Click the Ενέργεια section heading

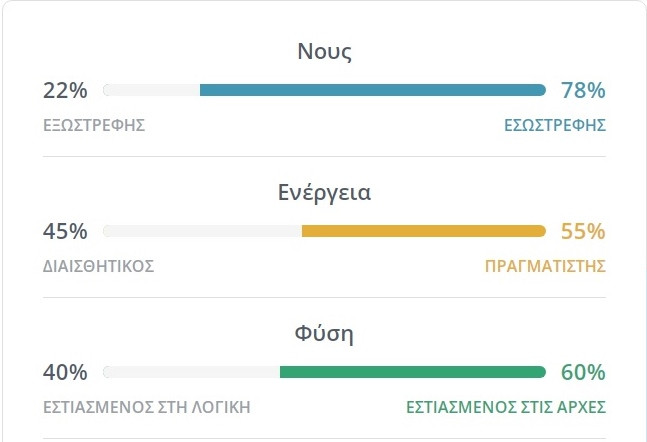point(324,193)
